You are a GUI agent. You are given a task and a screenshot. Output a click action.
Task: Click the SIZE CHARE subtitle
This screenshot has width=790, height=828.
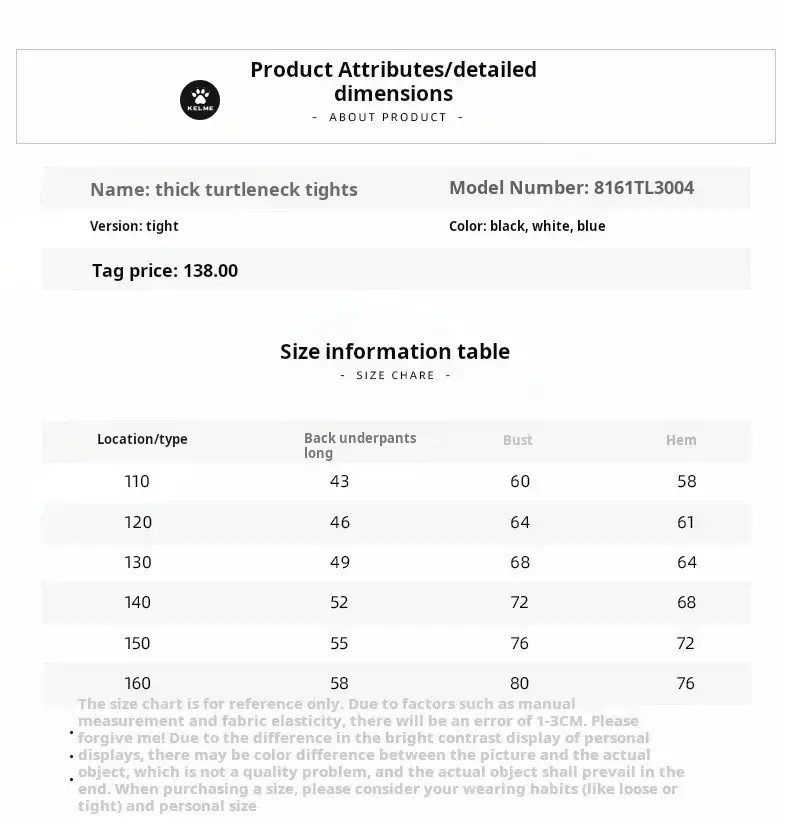395,375
